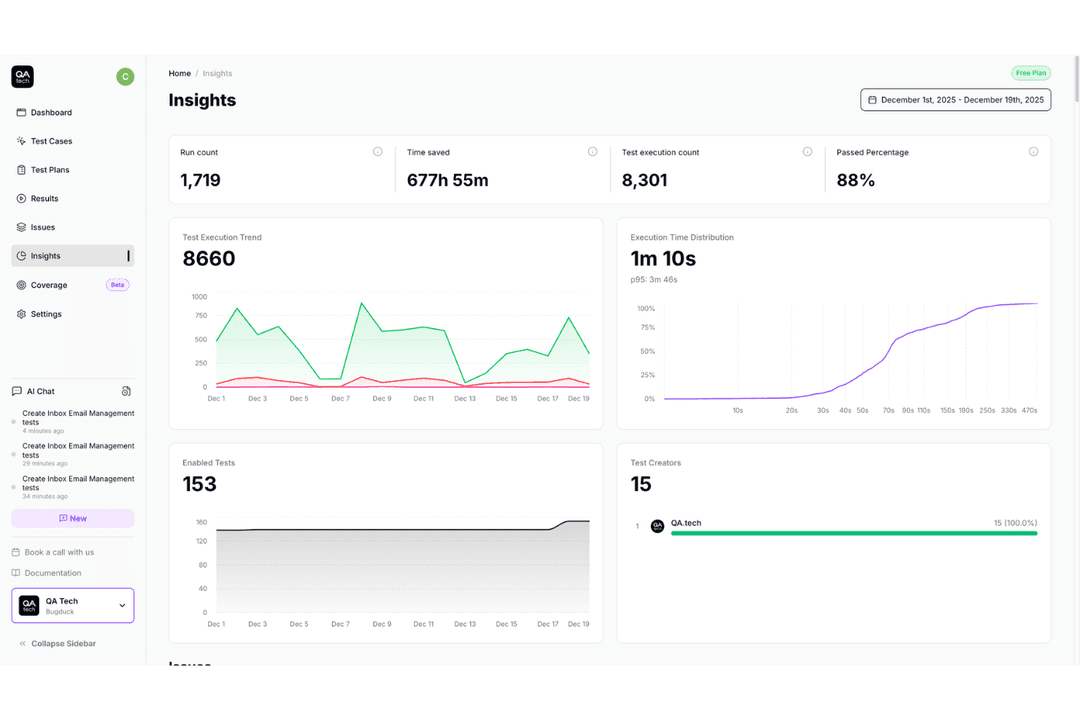Click the 1m 10s execution time value
Screen dimensions: 1080x720
(663, 258)
